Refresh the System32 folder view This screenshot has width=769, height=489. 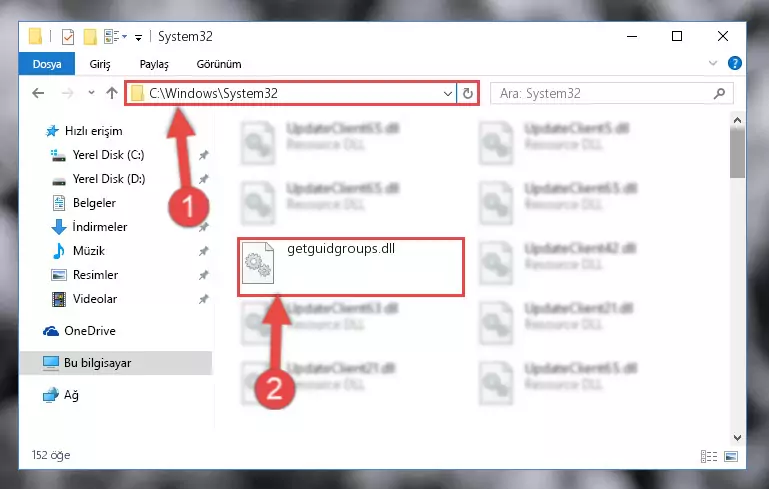[x=468, y=93]
